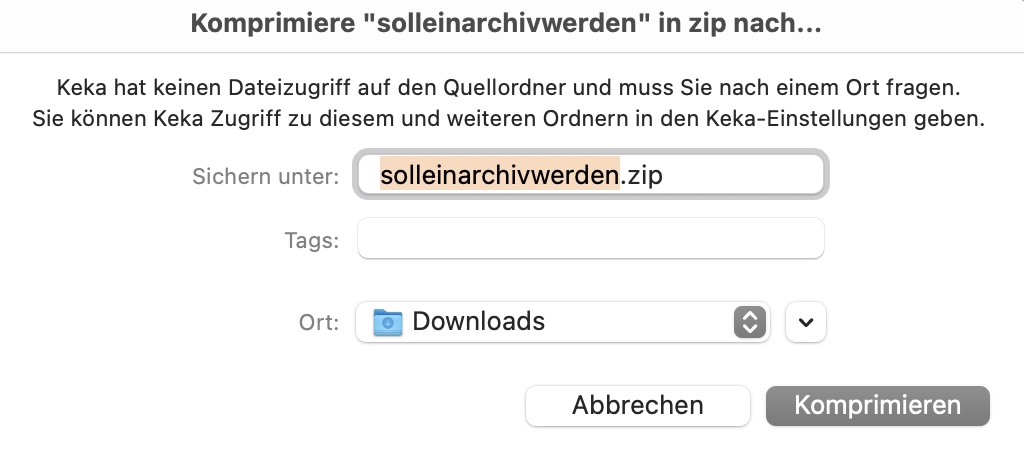Open the Ort location dropdown showing Downloads

[x=563, y=322]
